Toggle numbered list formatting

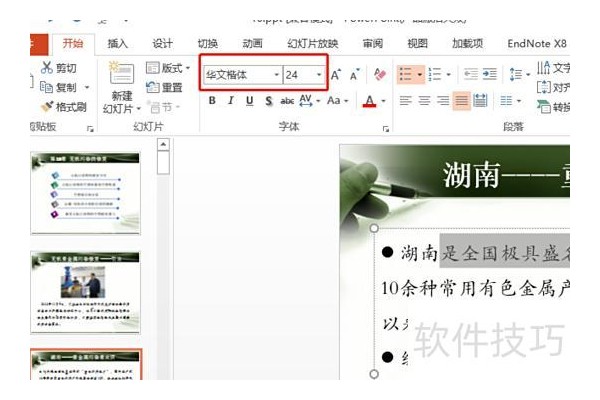pos(435,74)
